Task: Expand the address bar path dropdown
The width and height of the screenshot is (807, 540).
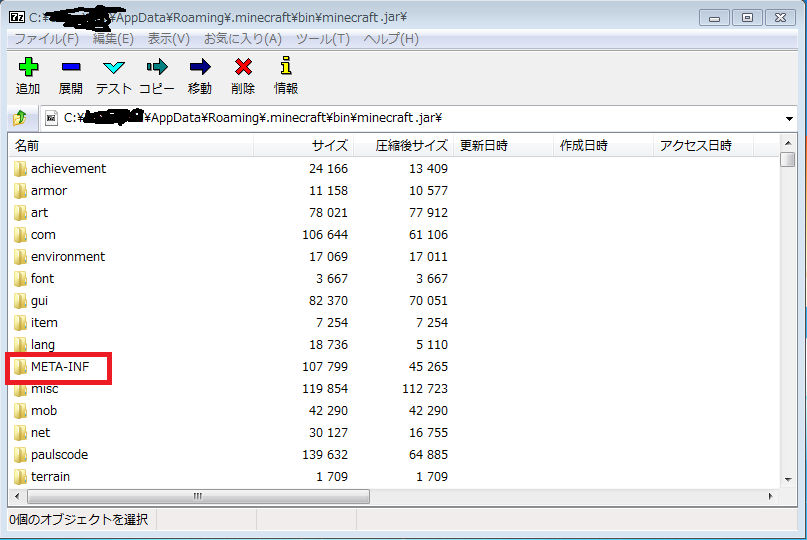Action: pos(789,118)
